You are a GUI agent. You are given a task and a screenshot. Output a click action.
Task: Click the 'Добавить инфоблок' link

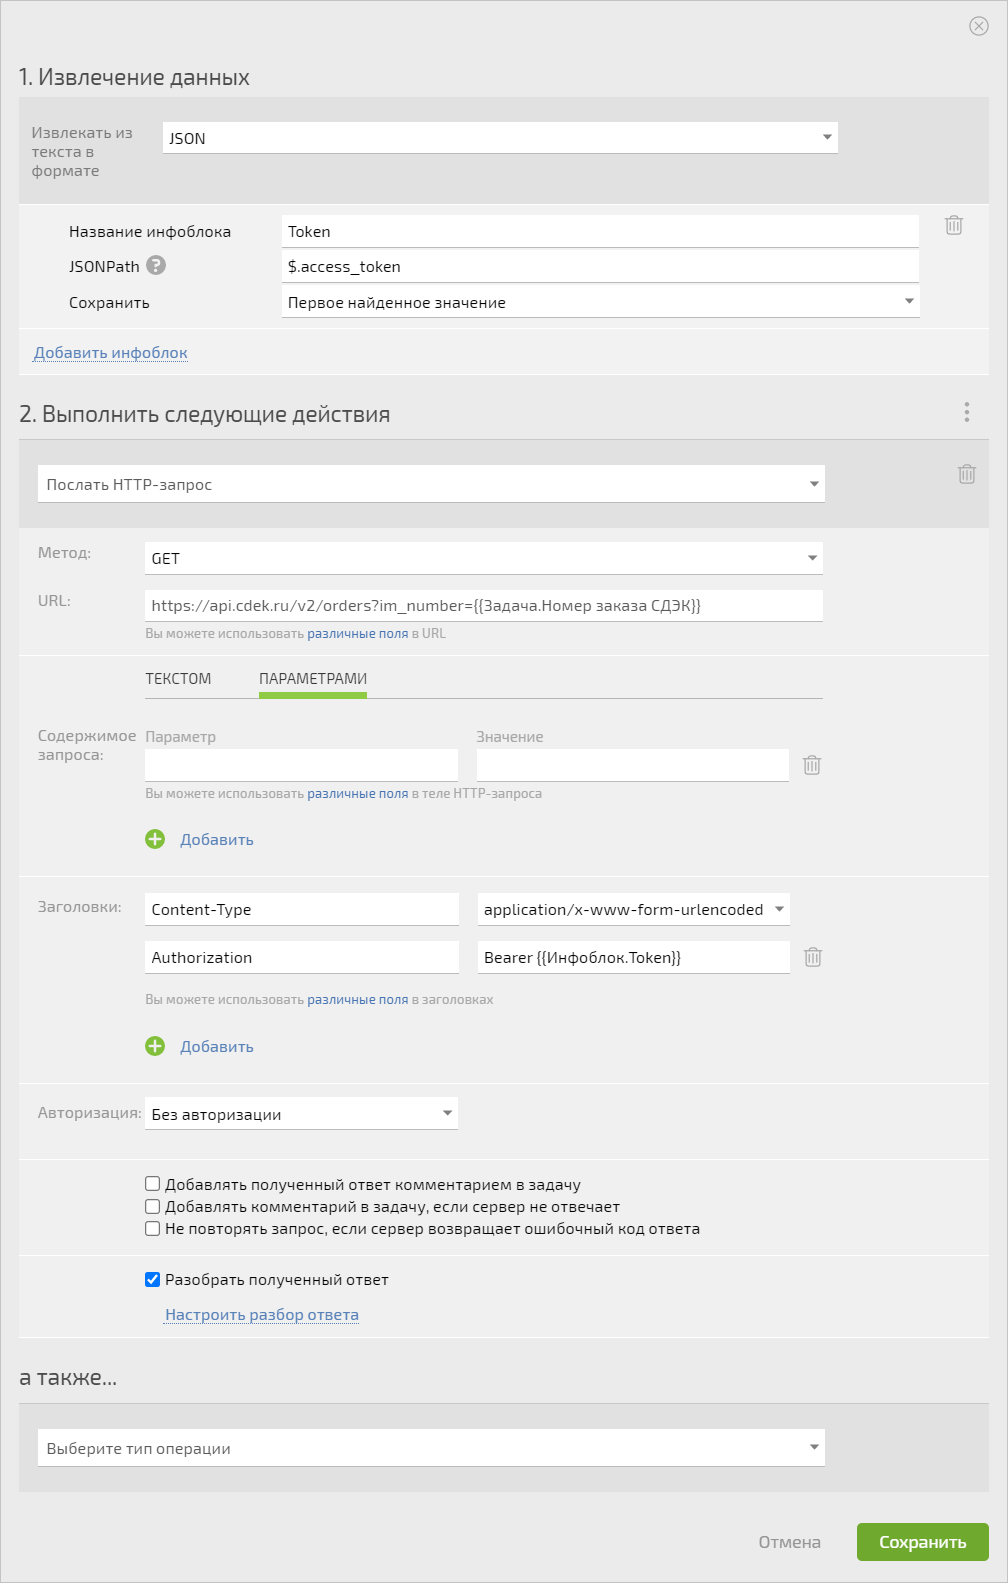(111, 352)
